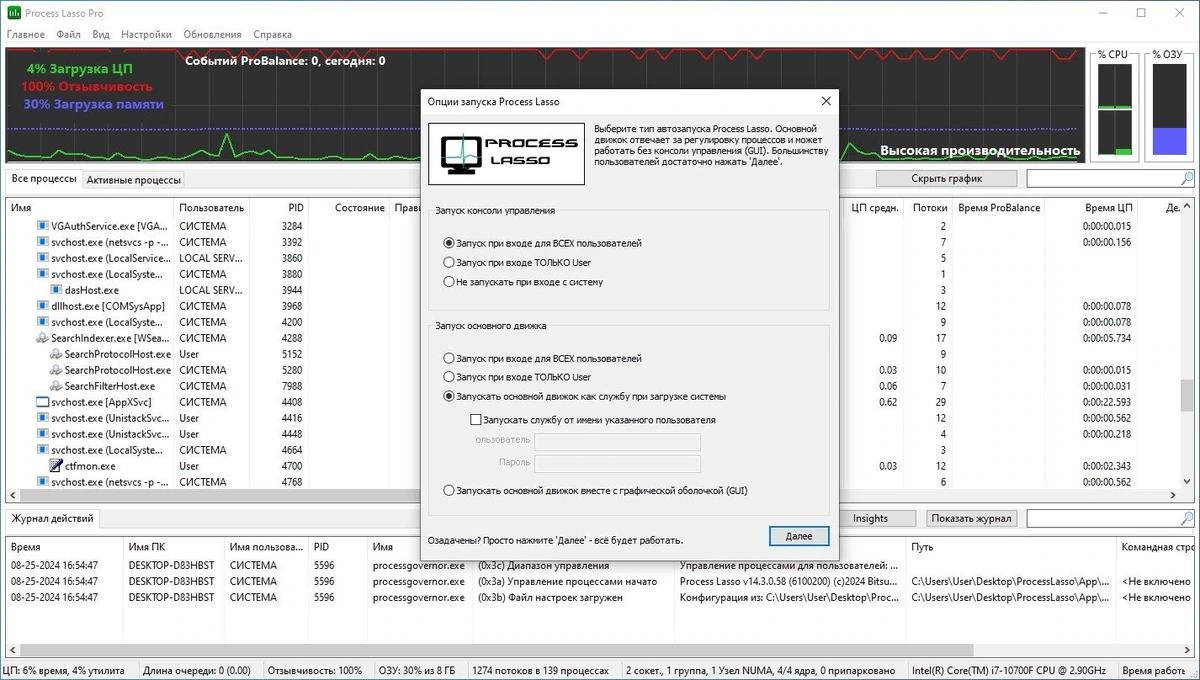Viewport: 1200px width, 680px height.
Task: Click icon of svchost.exe PID 4664 row
Action: (x=43, y=450)
